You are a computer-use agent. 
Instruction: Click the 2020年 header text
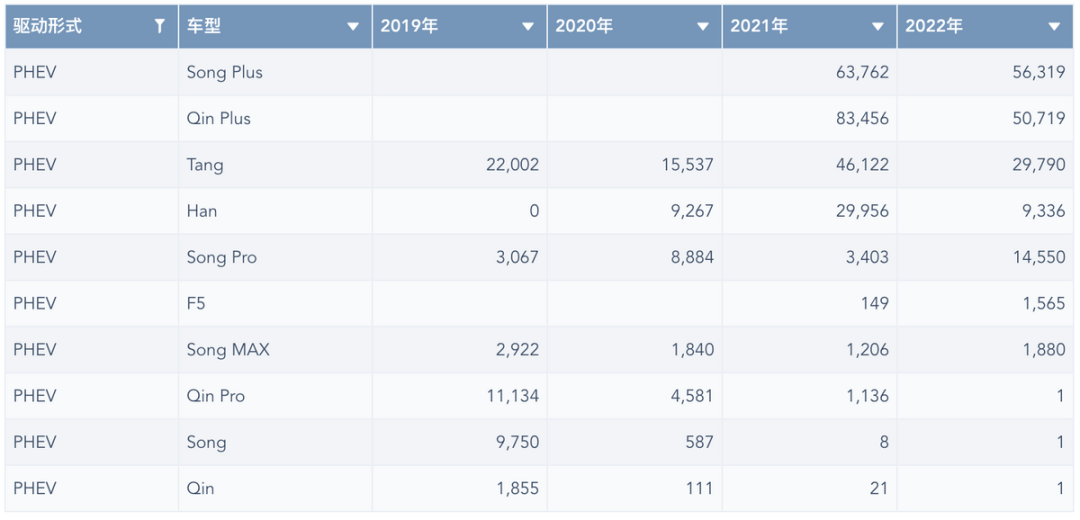[x=584, y=26]
